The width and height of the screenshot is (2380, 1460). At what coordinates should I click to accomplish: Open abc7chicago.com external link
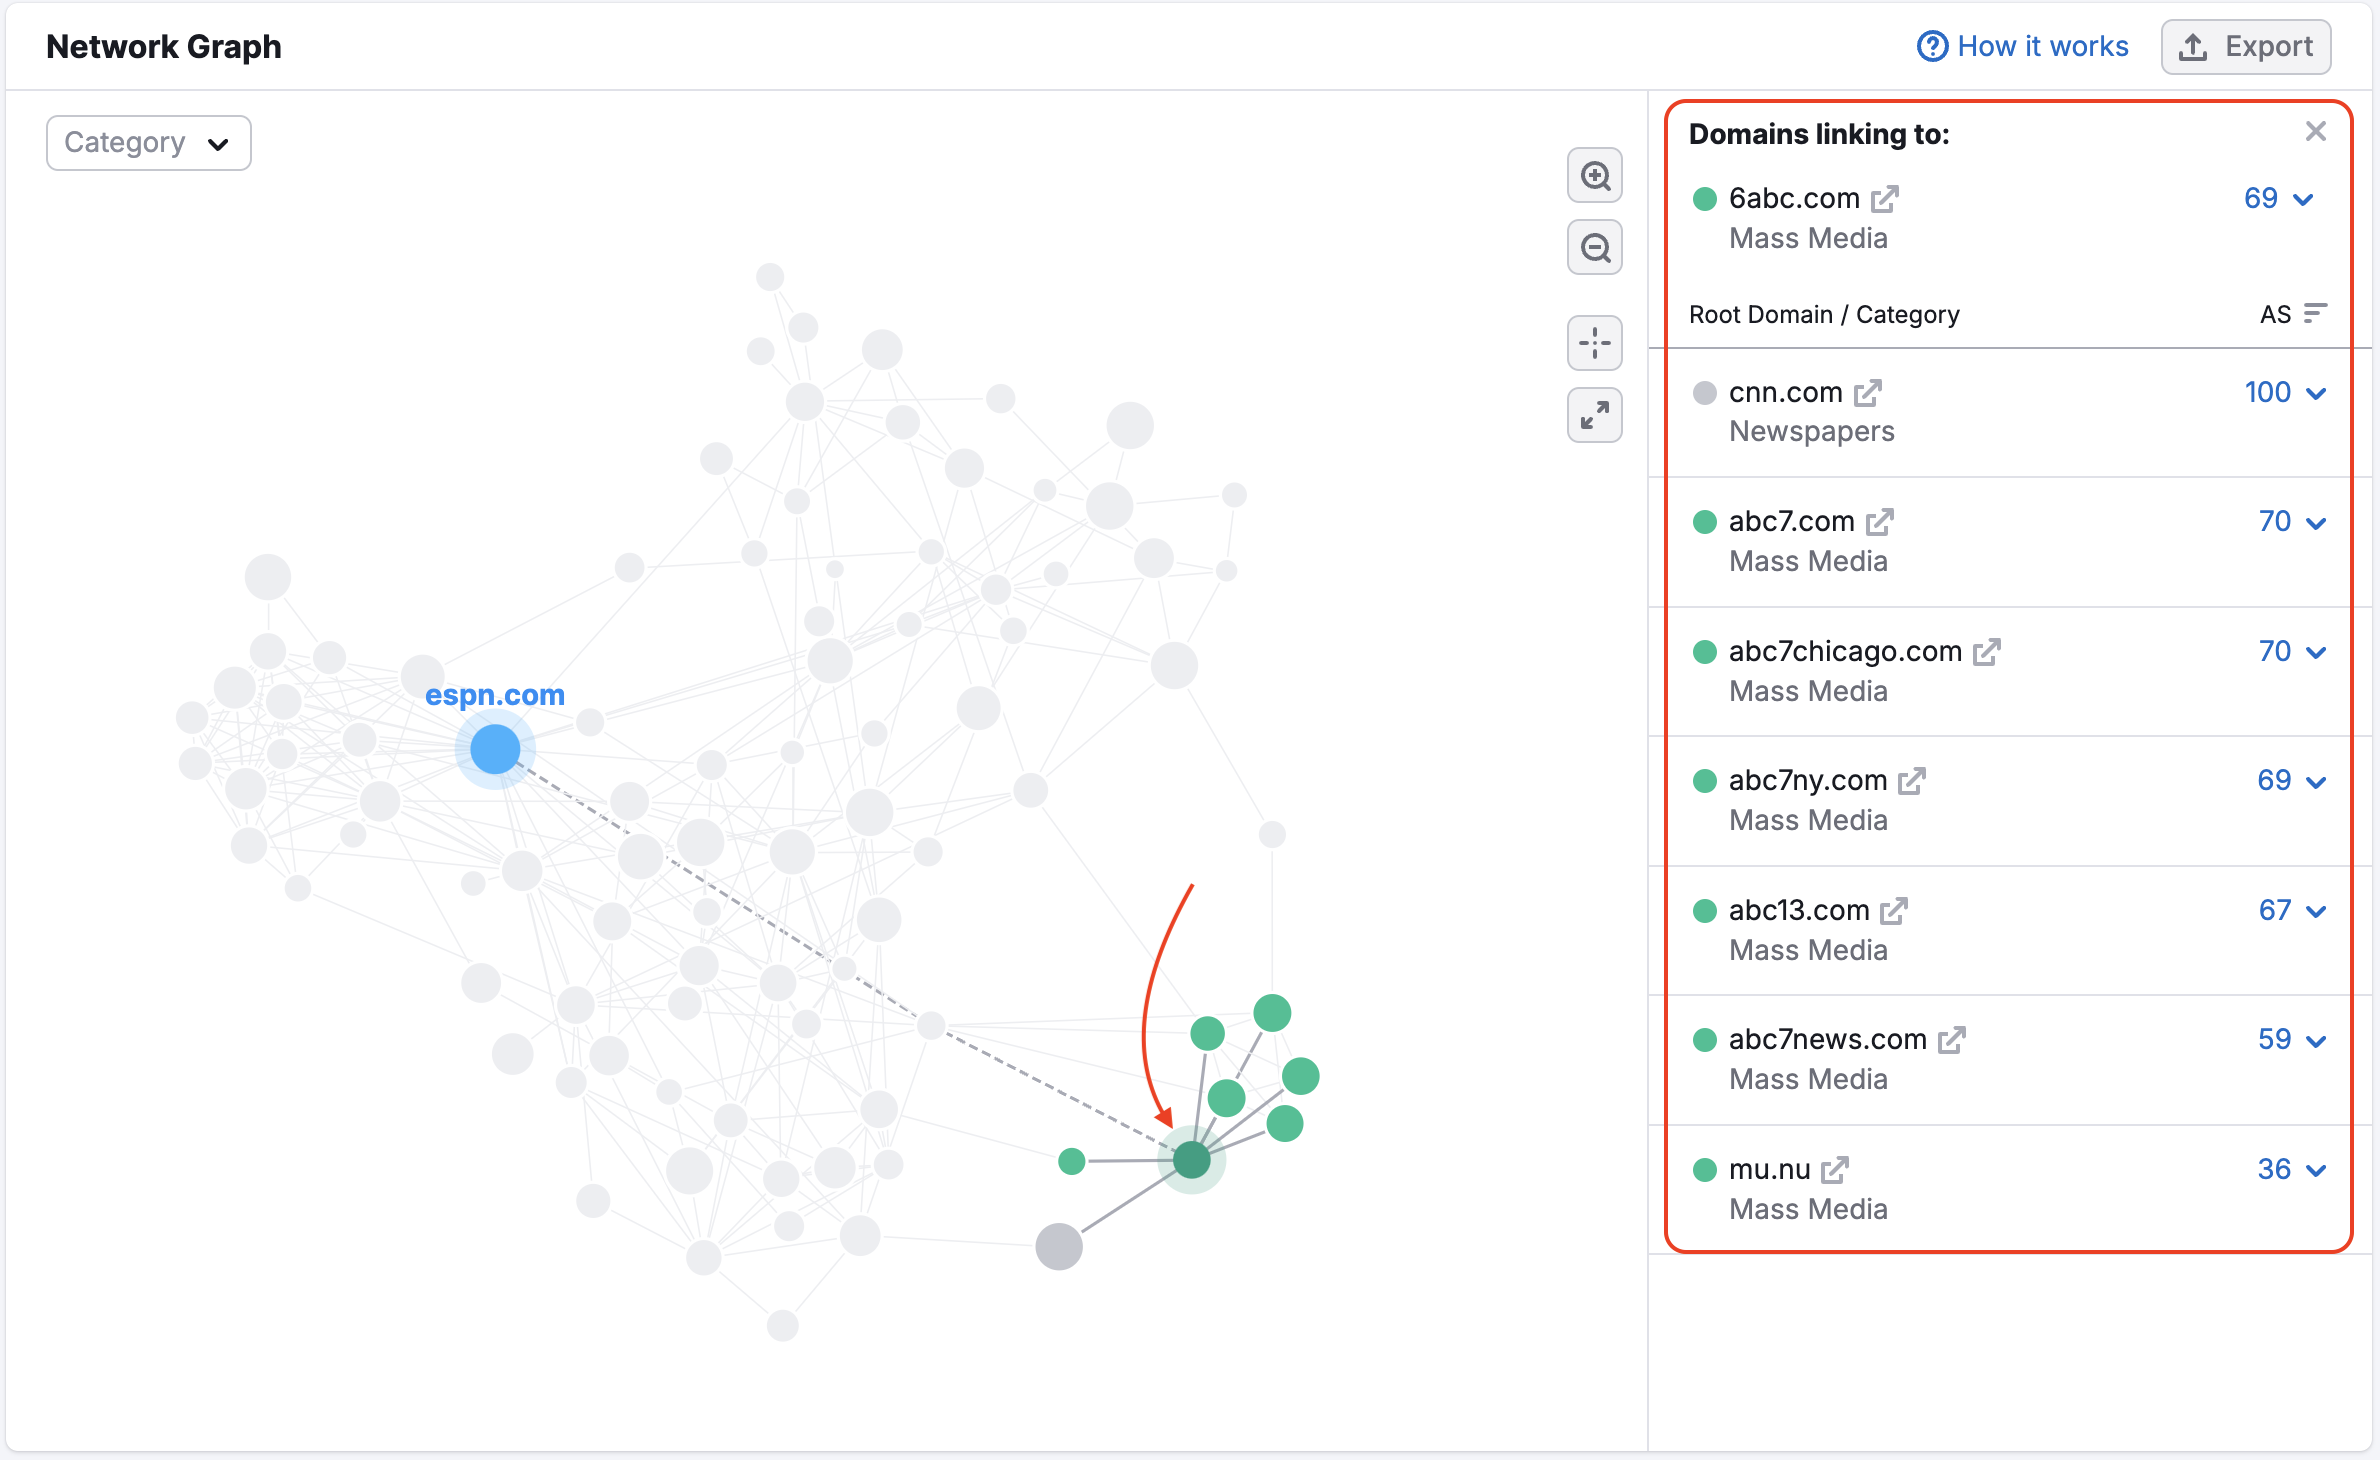click(x=1988, y=651)
